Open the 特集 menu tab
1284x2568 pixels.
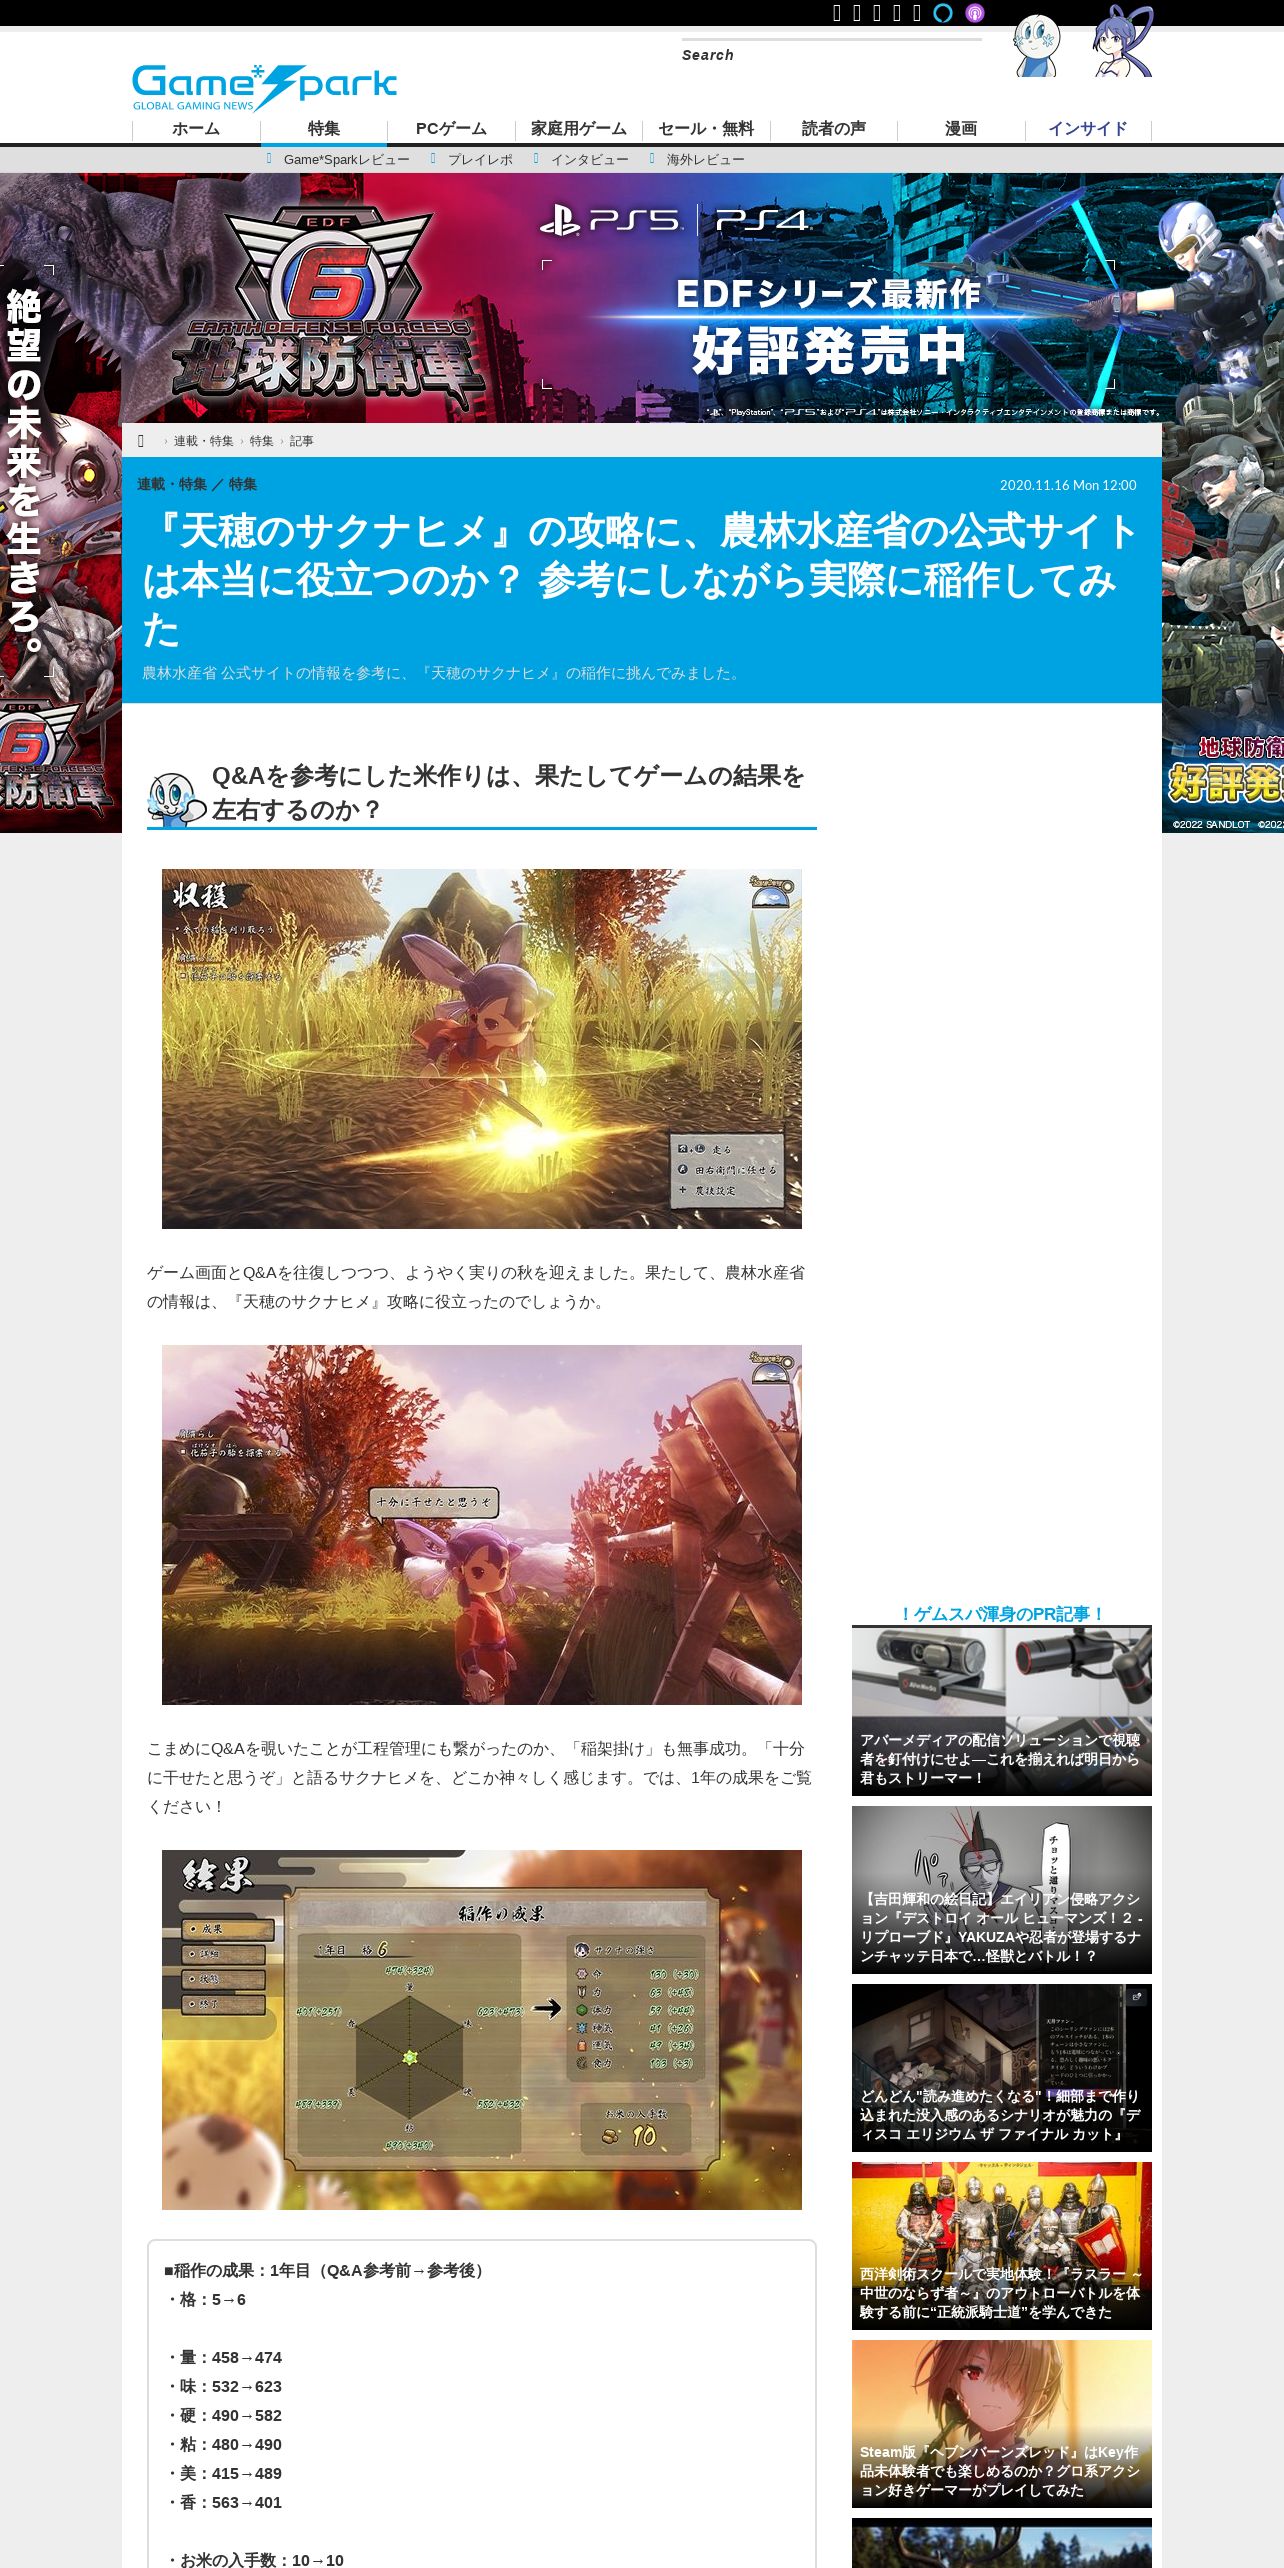[324, 129]
